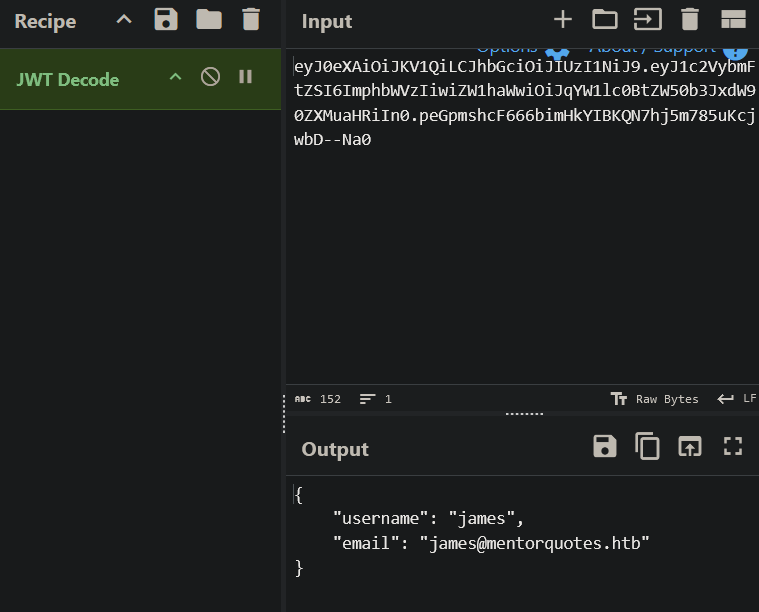The height and width of the screenshot is (612, 759).
Task: Save output to file
Action: tap(605, 446)
